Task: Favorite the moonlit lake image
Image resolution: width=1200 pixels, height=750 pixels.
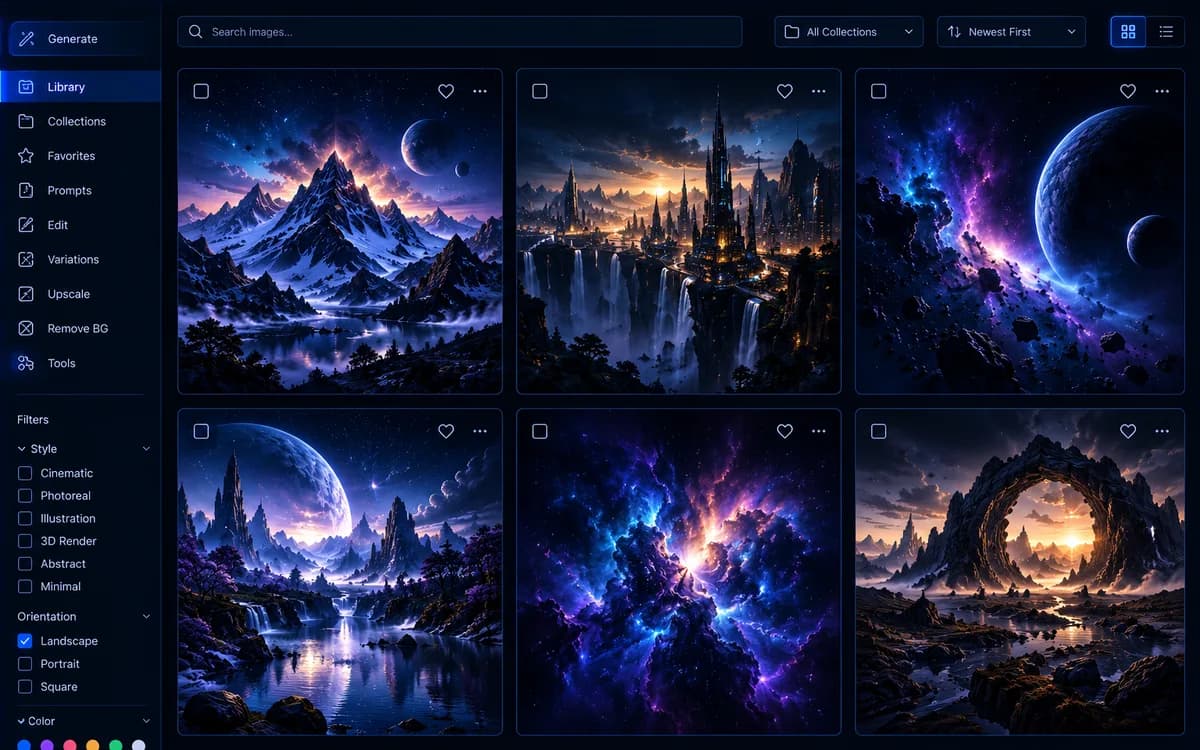Action: (446, 431)
